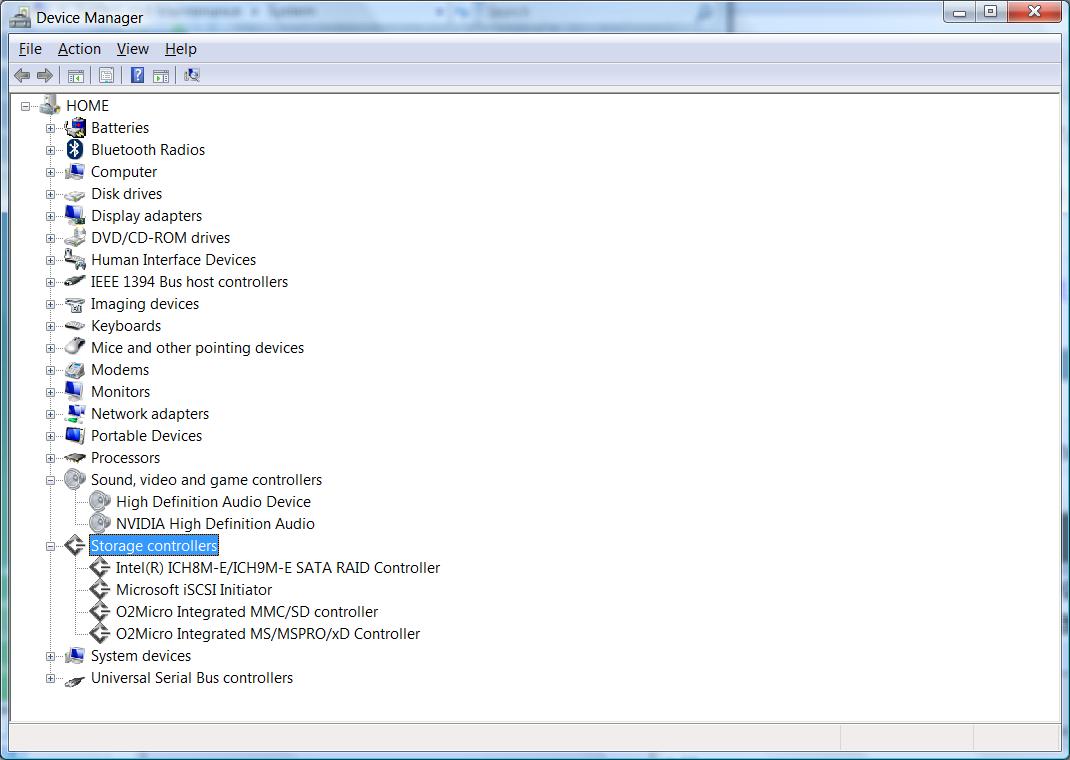The height and width of the screenshot is (760, 1070).
Task: Expand the Computer node
Action: coord(50,173)
